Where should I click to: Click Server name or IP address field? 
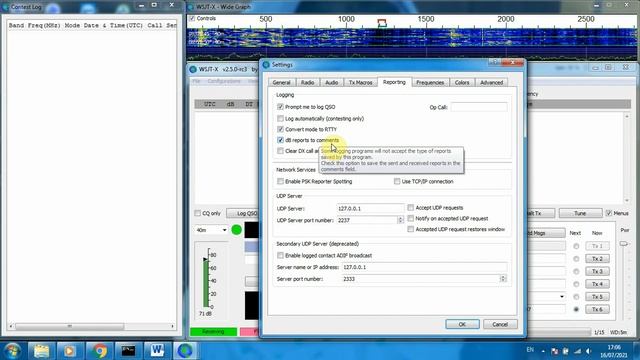click(424, 267)
